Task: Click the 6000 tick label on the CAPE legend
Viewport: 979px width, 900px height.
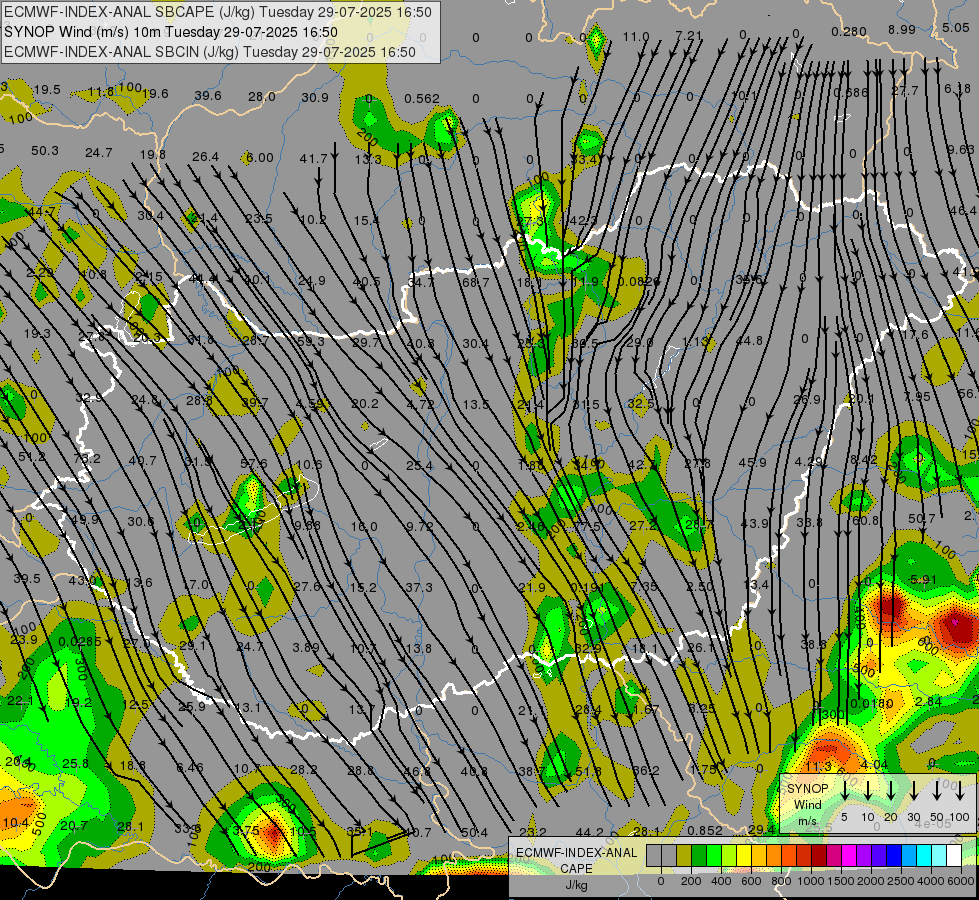Action: point(960,881)
